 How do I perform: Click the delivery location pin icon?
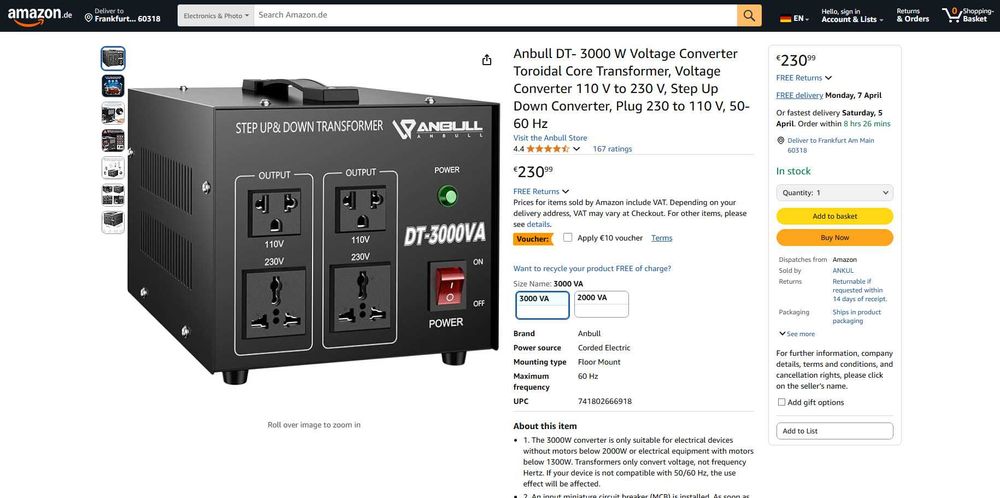(89, 18)
